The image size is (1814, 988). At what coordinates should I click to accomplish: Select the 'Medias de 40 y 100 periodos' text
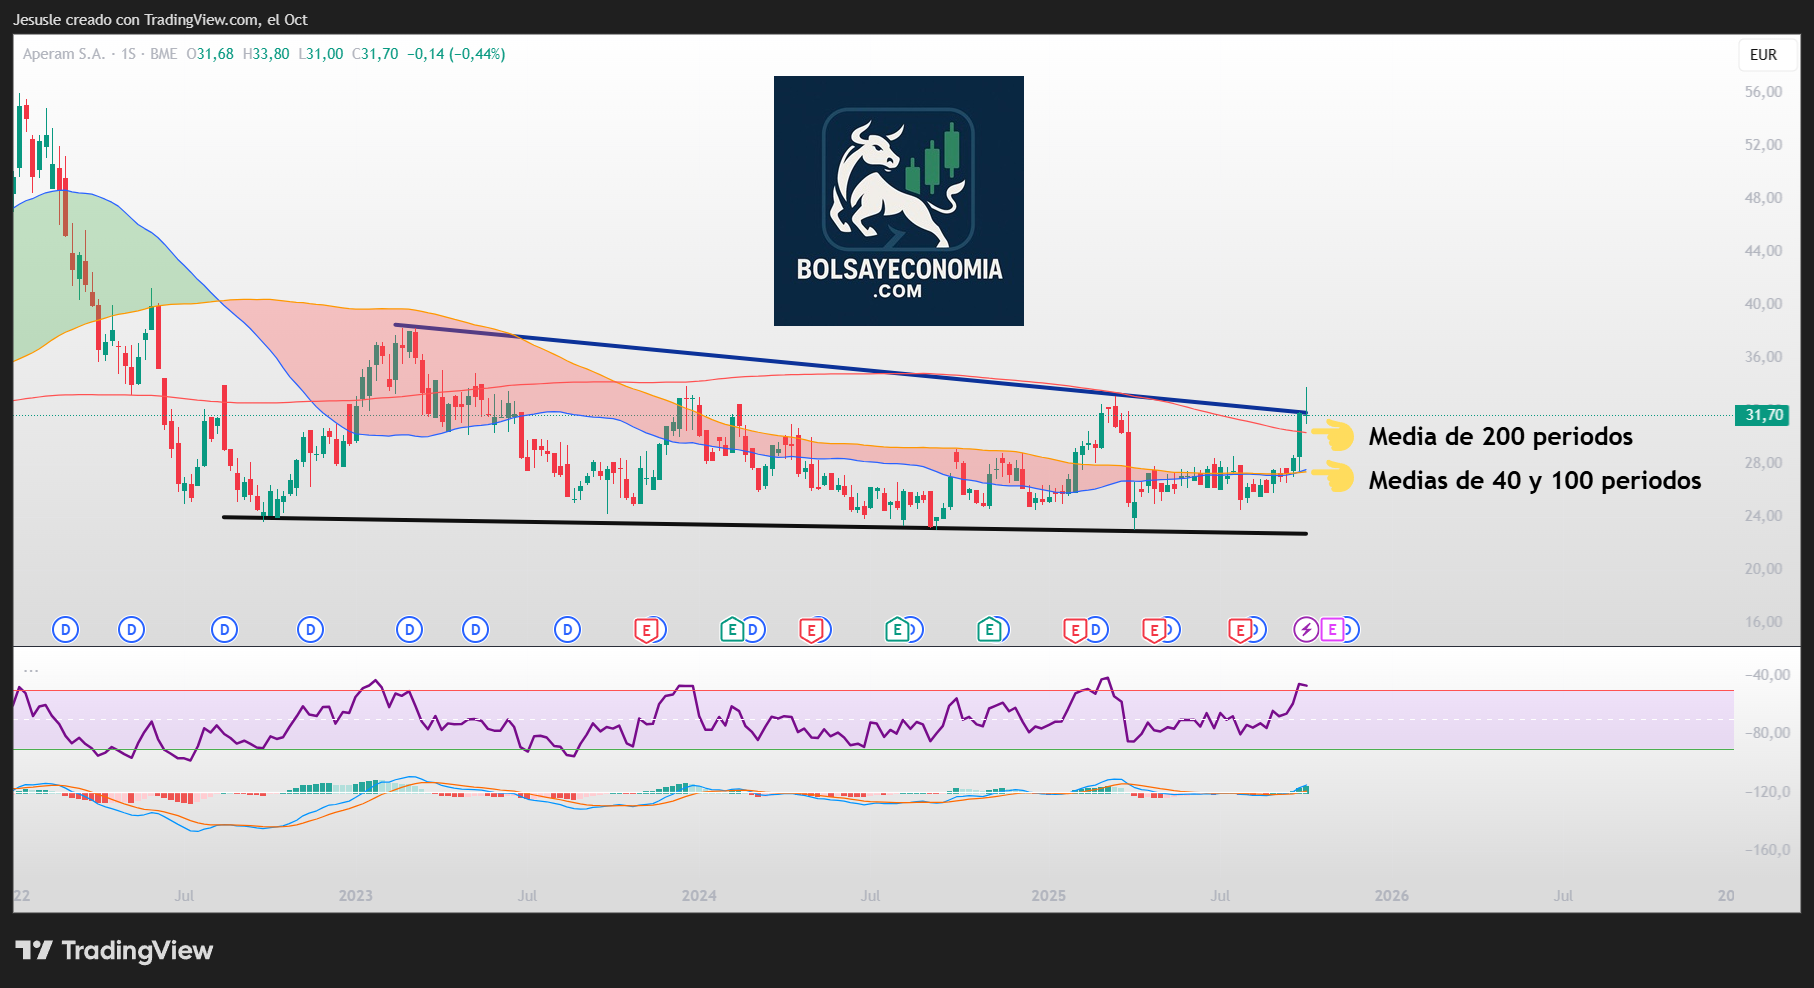[1534, 480]
